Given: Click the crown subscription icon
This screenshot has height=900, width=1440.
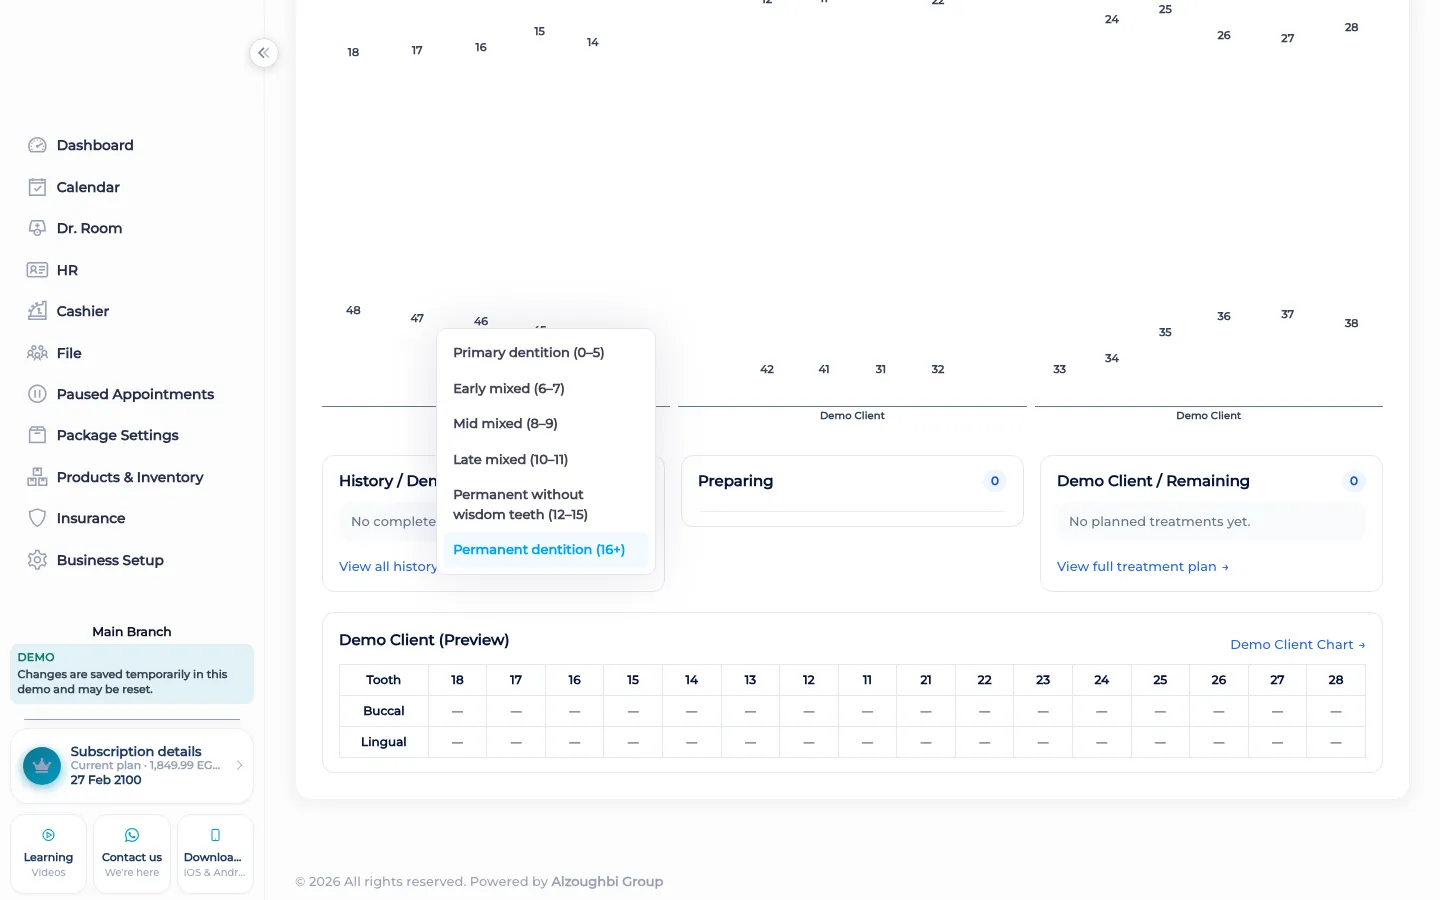Looking at the screenshot, I should pyautogui.click(x=42, y=766).
